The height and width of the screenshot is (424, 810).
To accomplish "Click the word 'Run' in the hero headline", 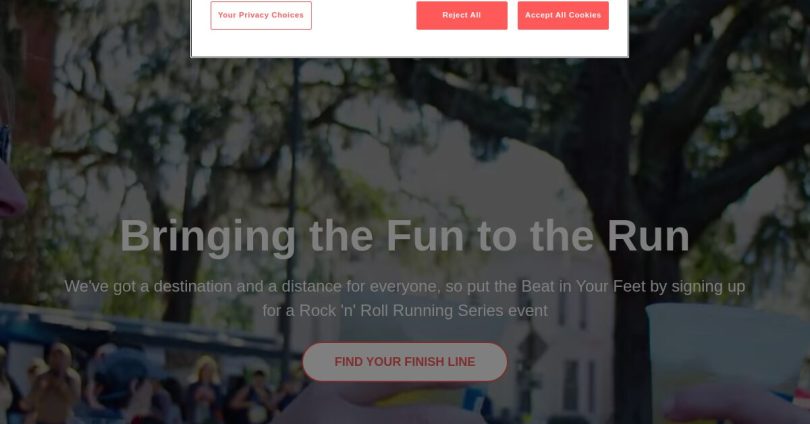I will (x=648, y=237).
